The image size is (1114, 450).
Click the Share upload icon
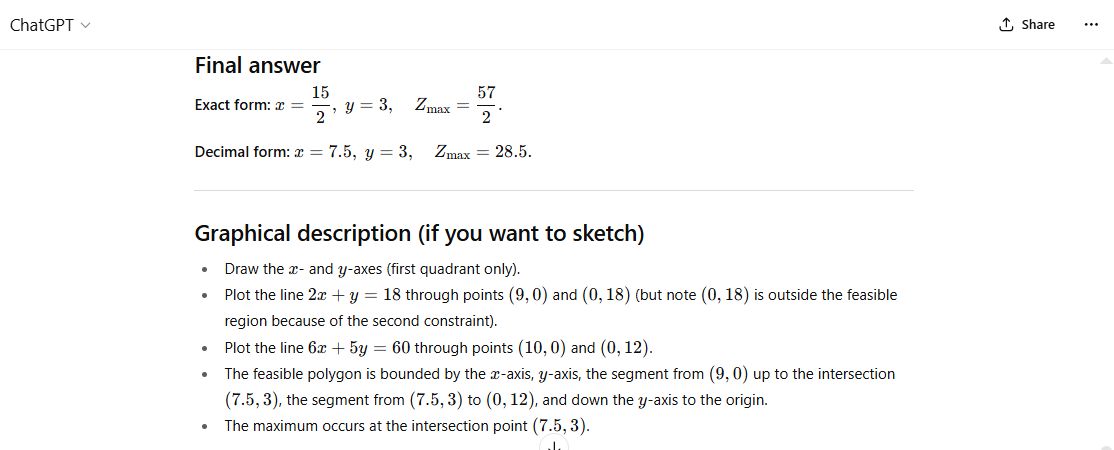[x=1006, y=25]
